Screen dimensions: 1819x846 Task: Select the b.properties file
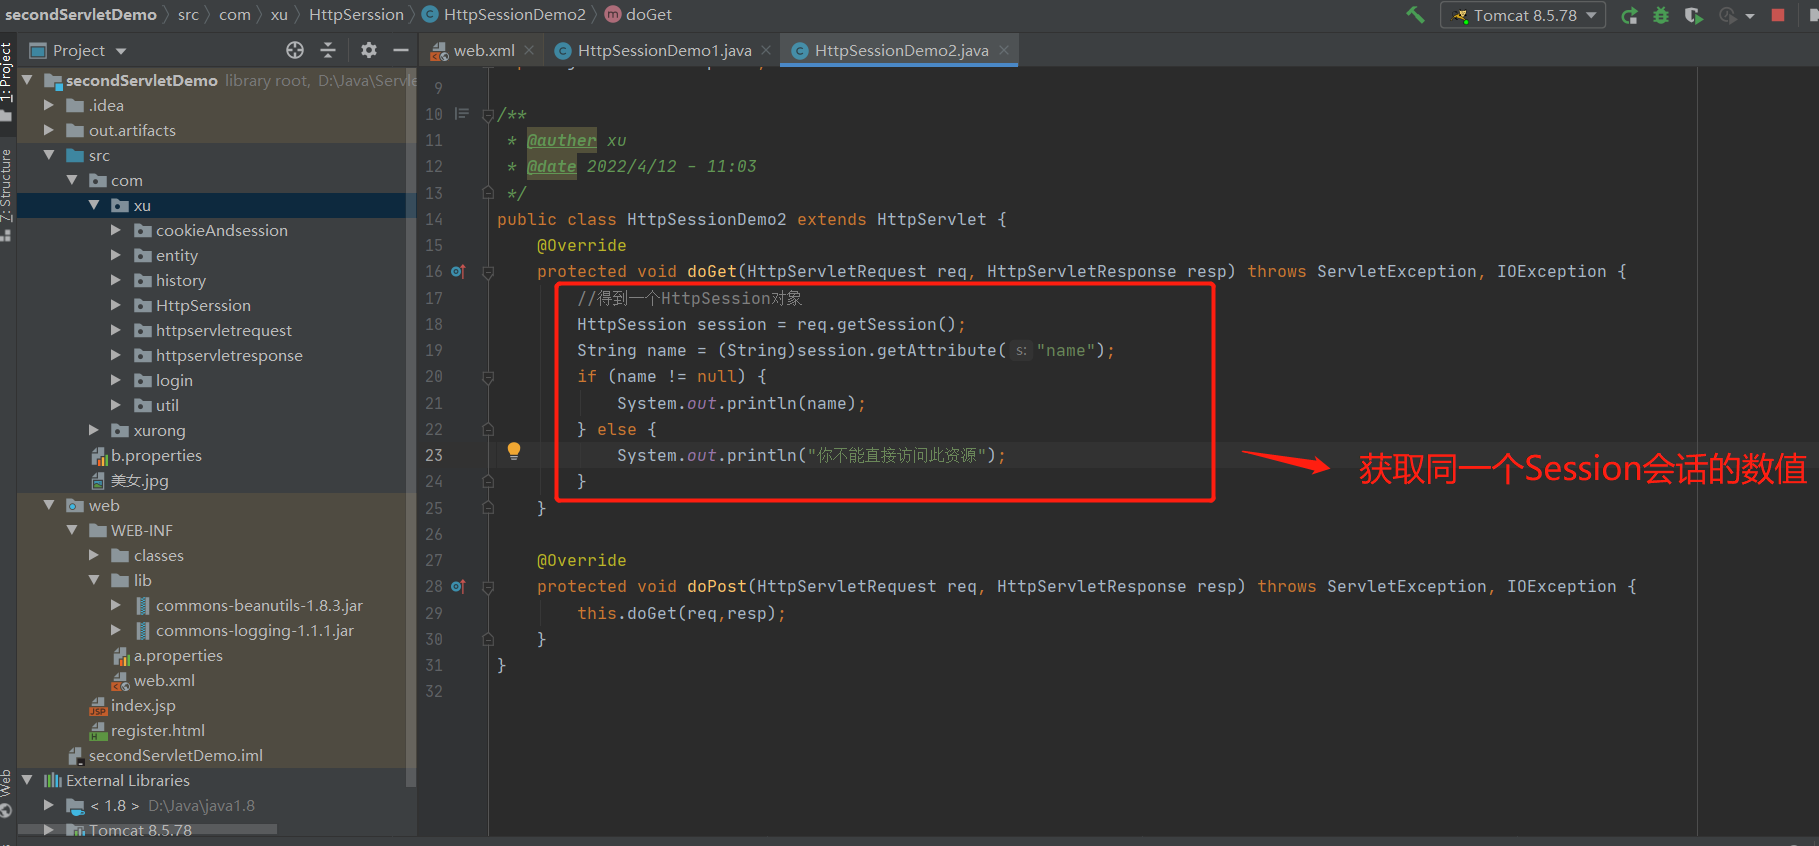[x=156, y=455]
